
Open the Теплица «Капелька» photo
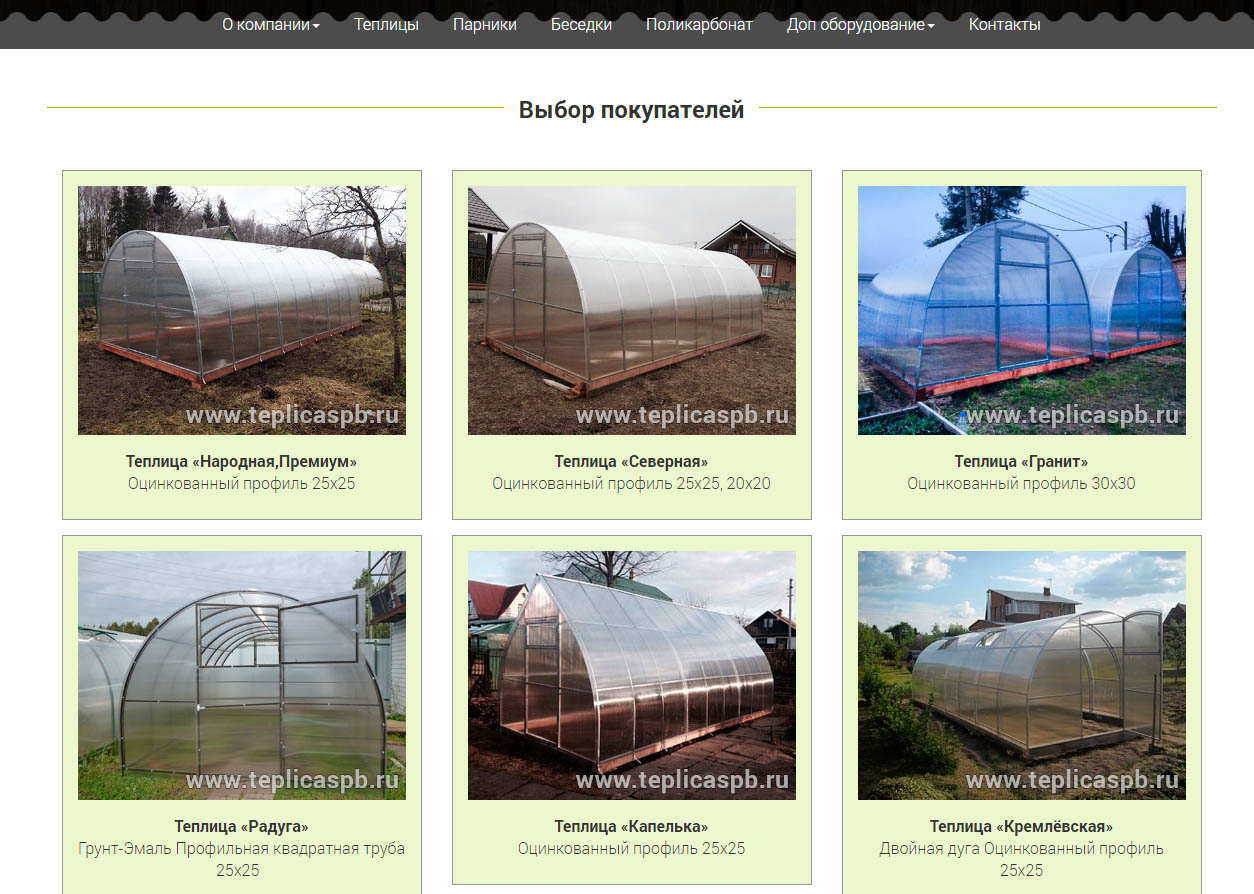tap(632, 675)
